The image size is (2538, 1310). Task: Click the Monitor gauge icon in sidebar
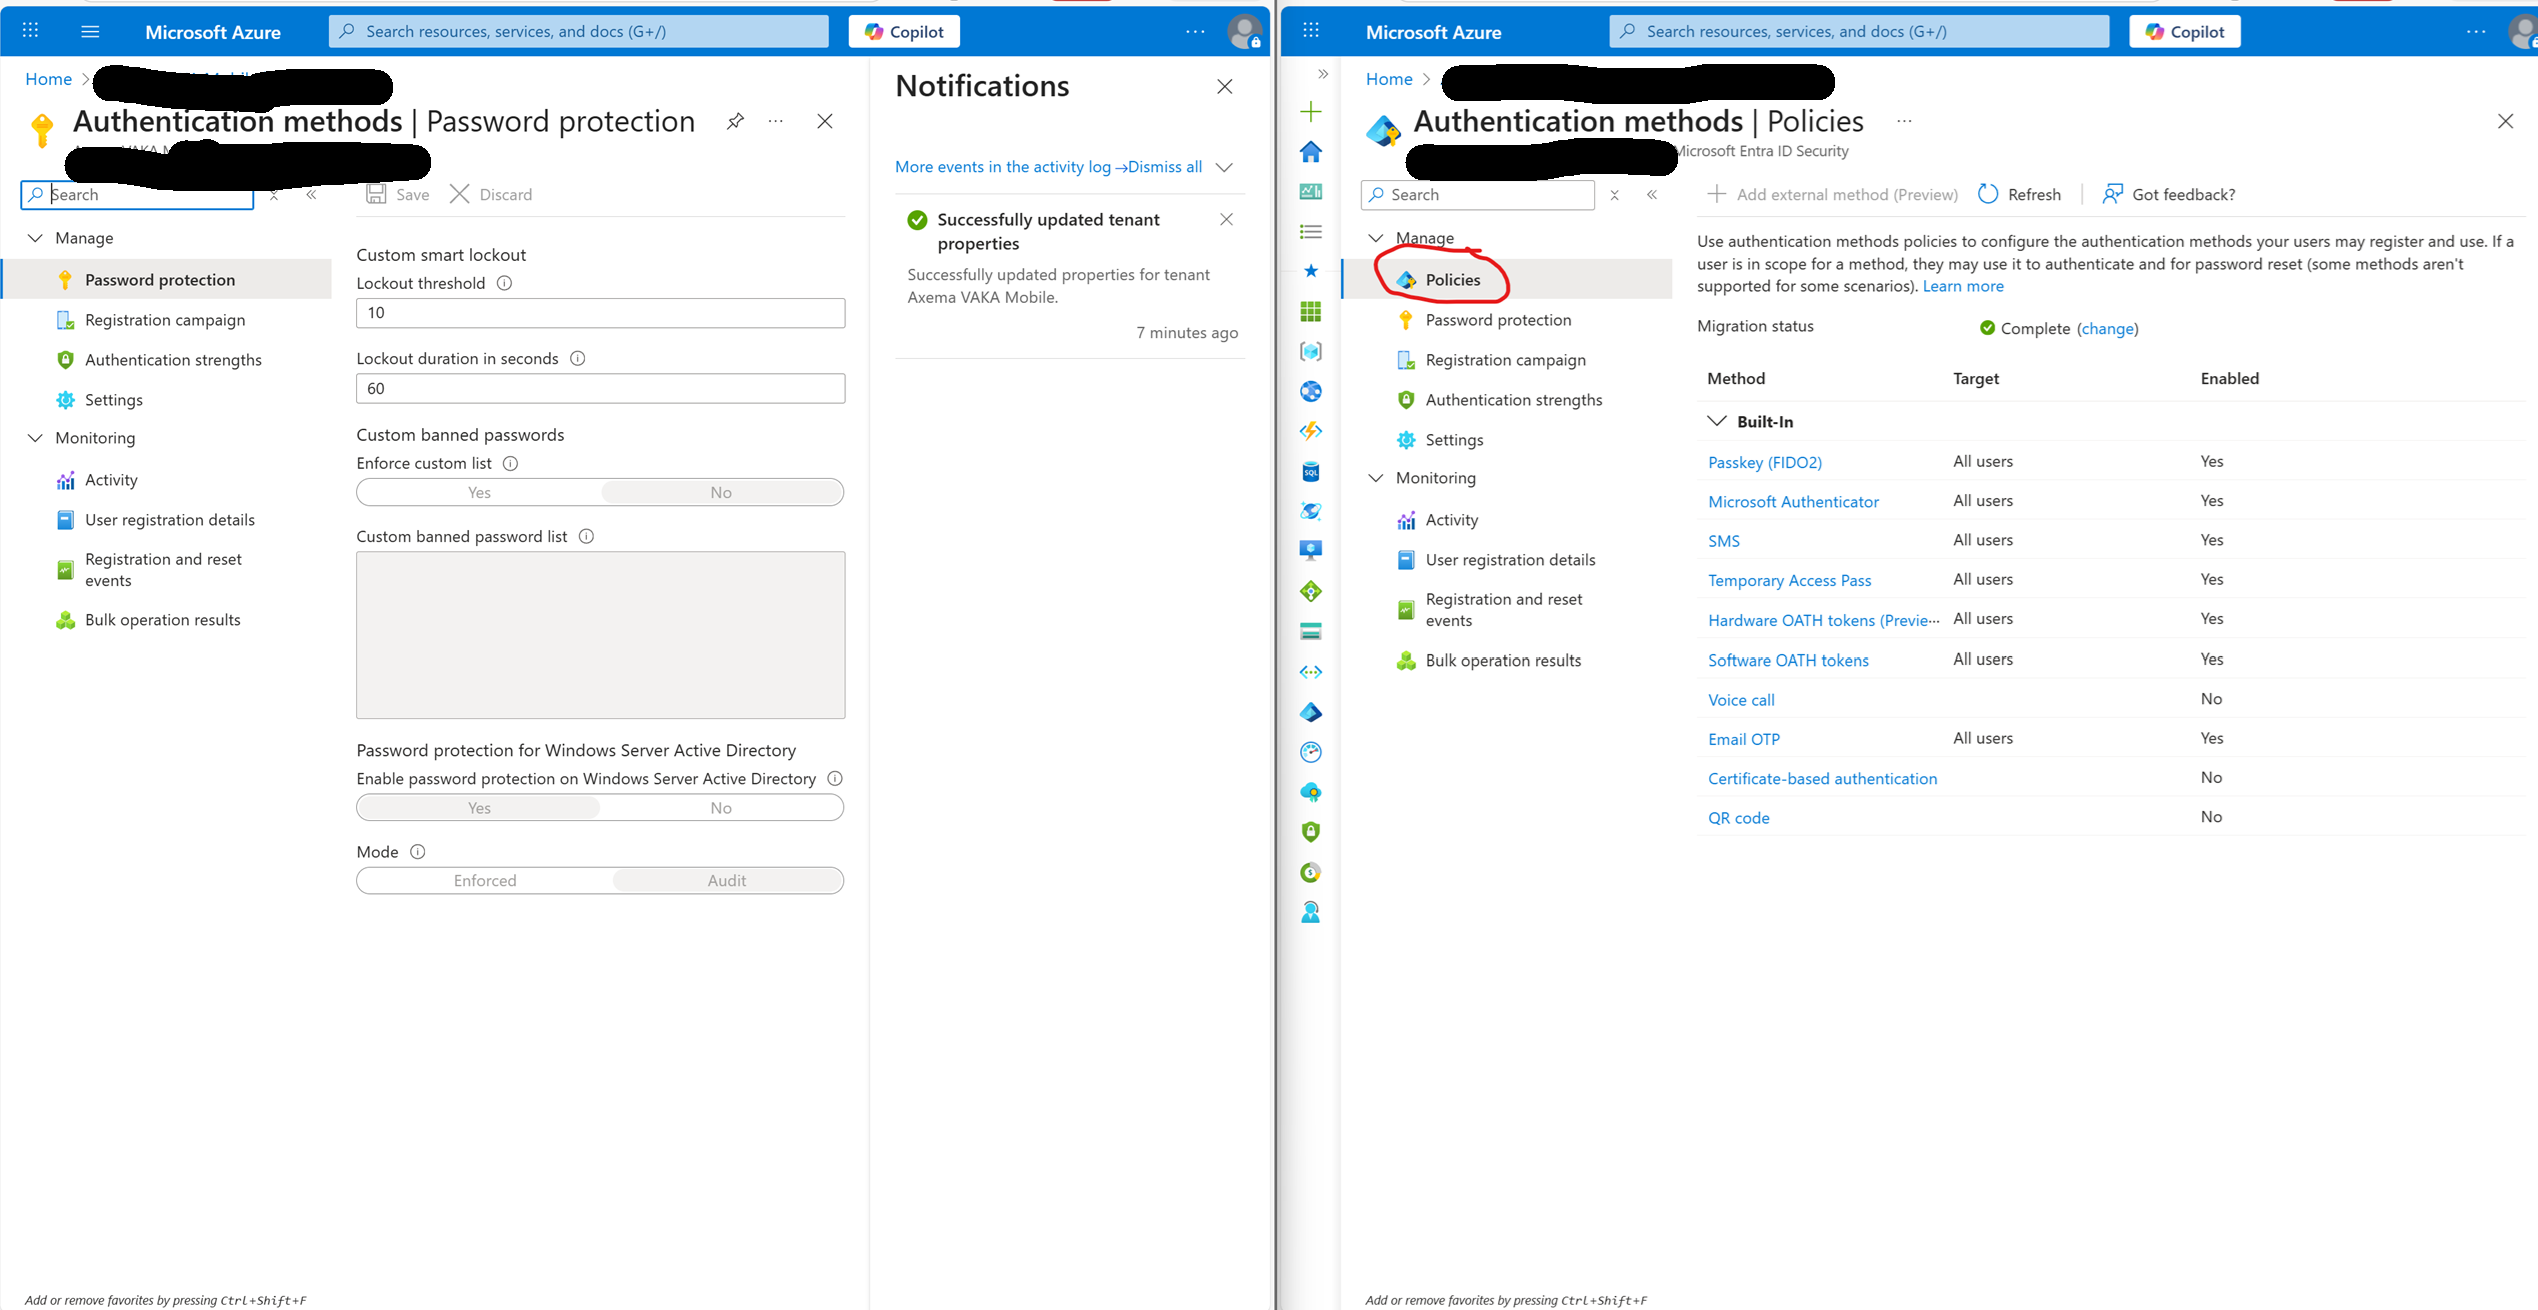pyautogui.click(x=1311, y=751)
